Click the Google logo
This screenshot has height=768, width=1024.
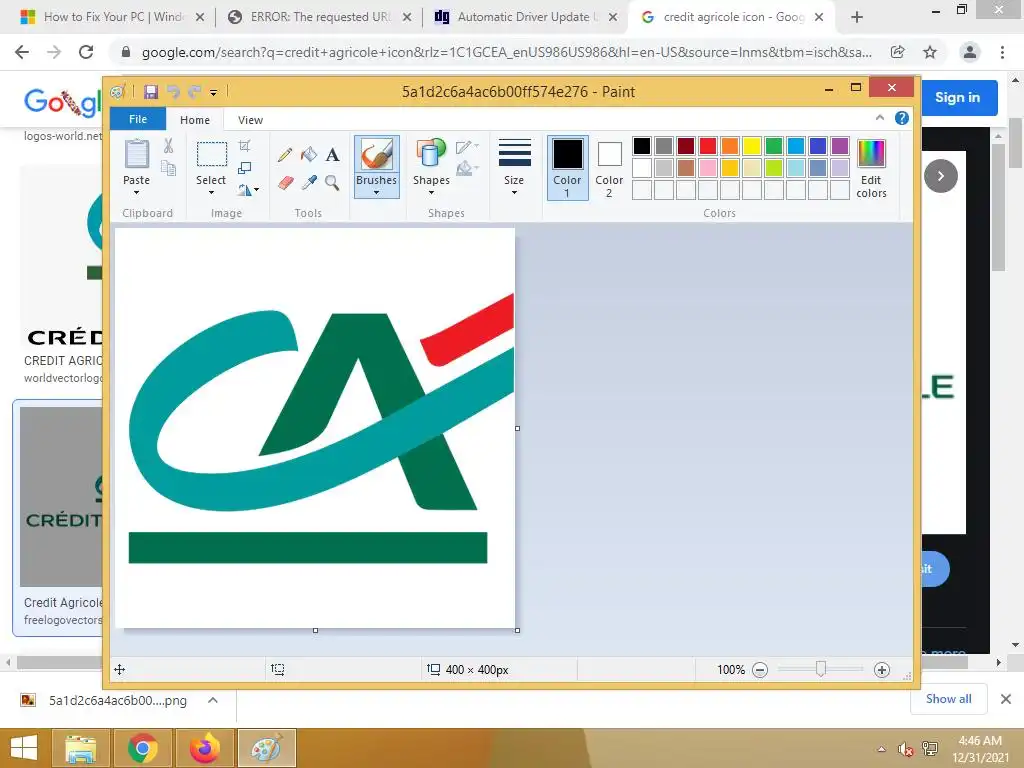click(62, 101)
